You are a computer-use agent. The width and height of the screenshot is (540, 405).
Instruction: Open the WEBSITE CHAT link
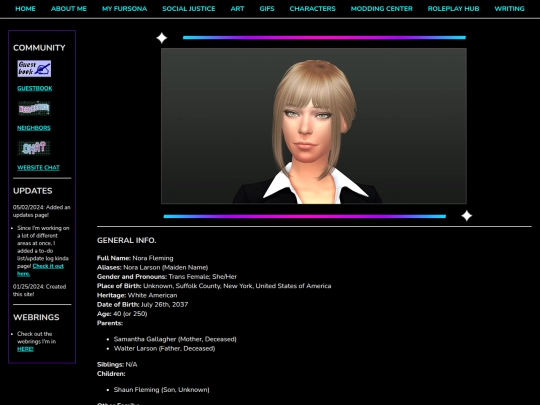[x=38, y=168]
